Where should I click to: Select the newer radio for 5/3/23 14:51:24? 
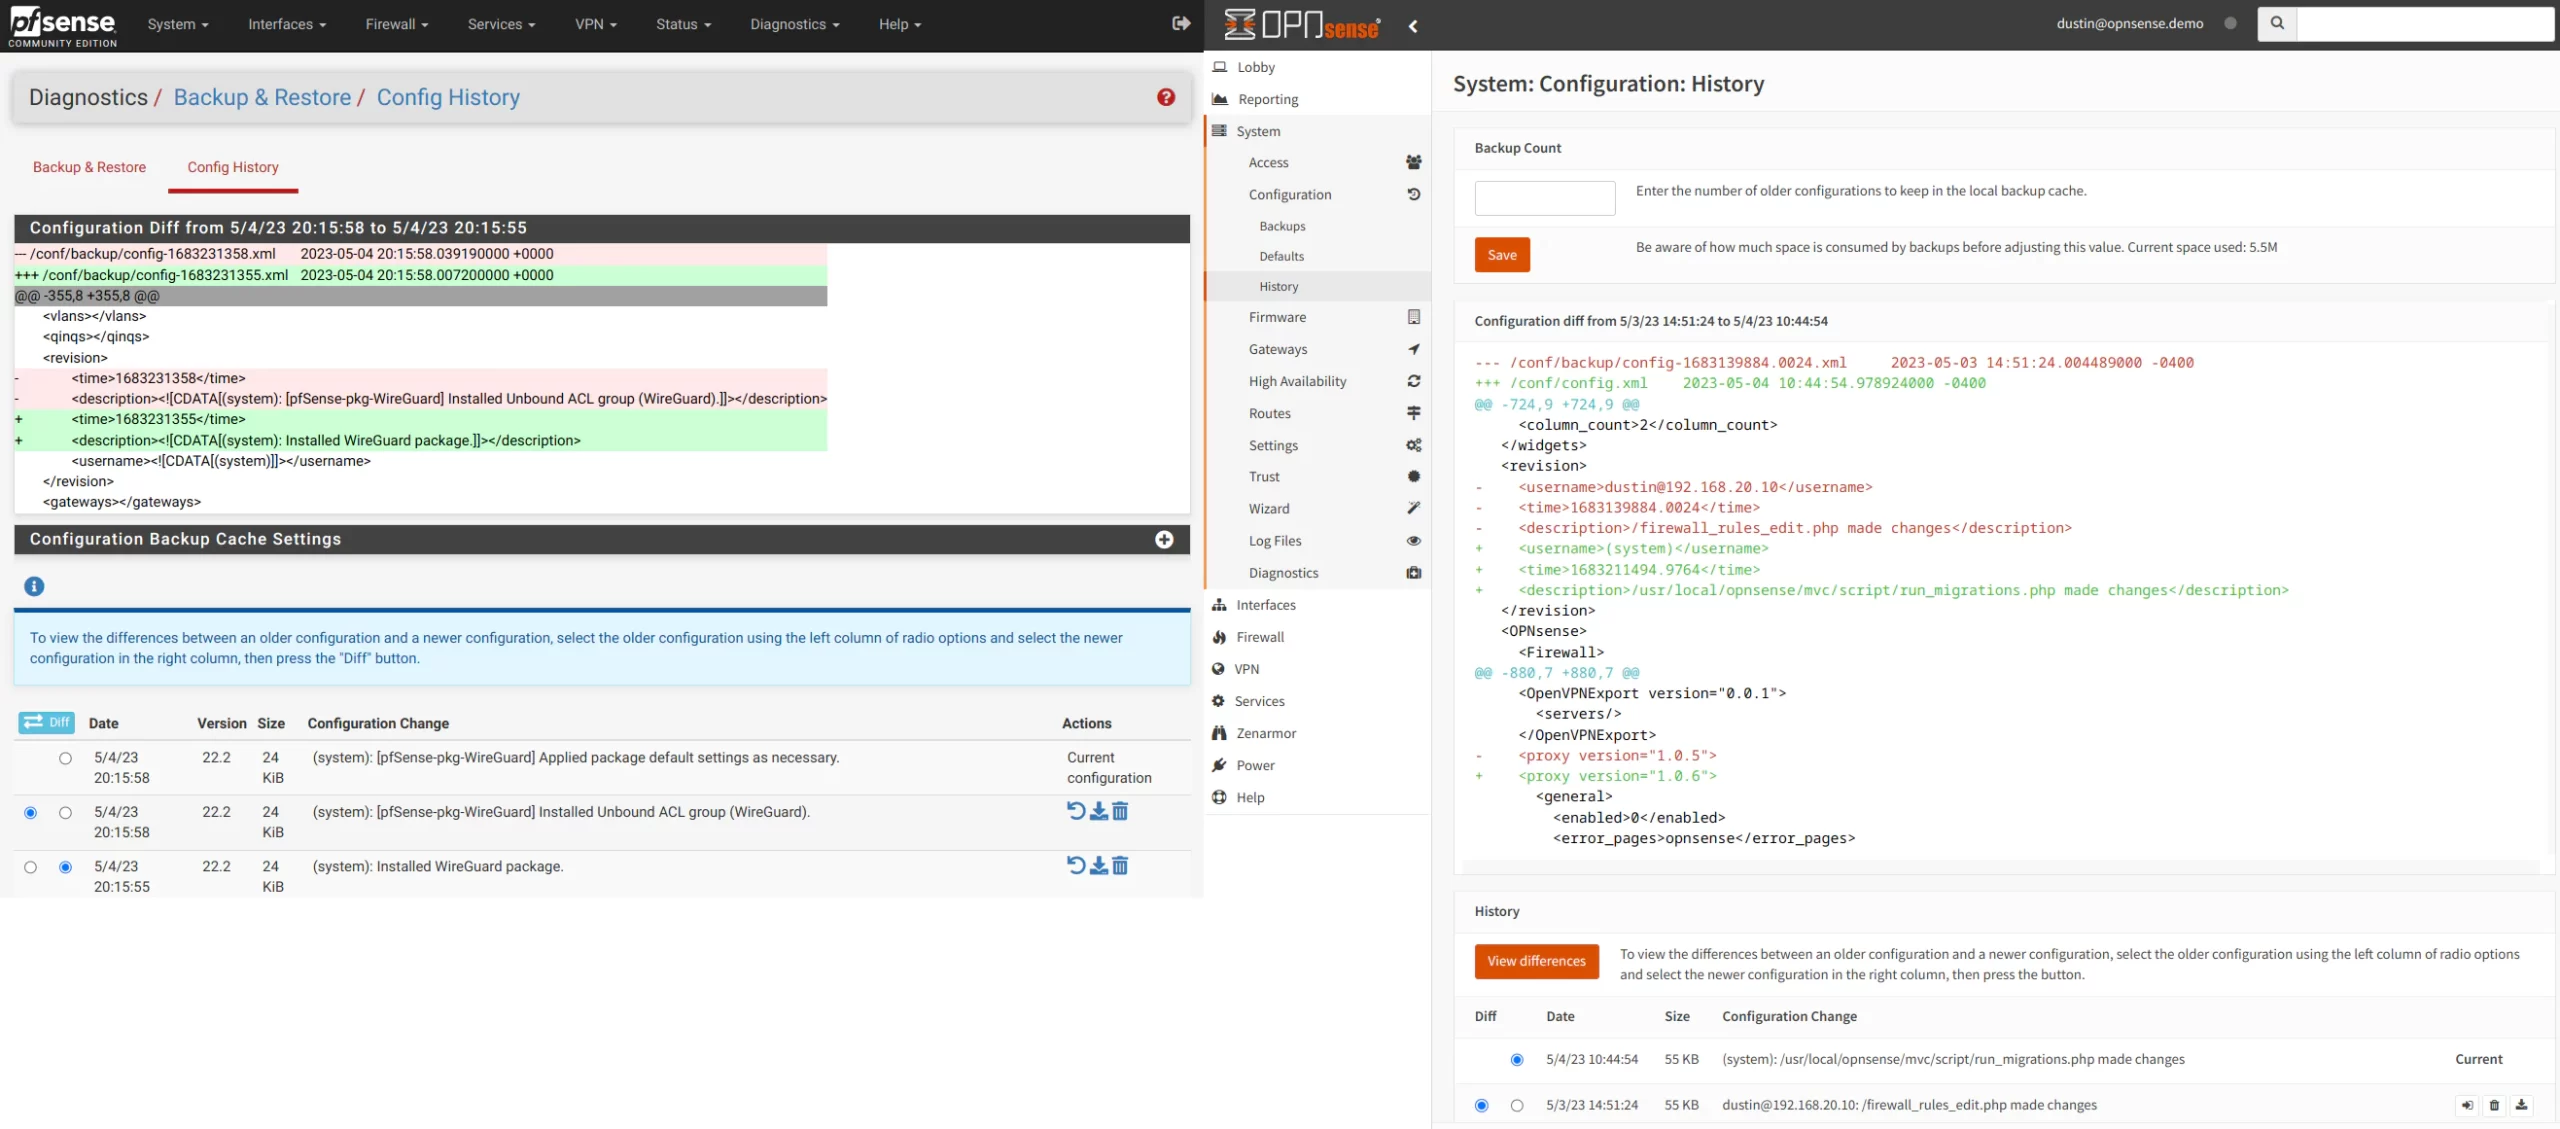coord(1517,1105)
